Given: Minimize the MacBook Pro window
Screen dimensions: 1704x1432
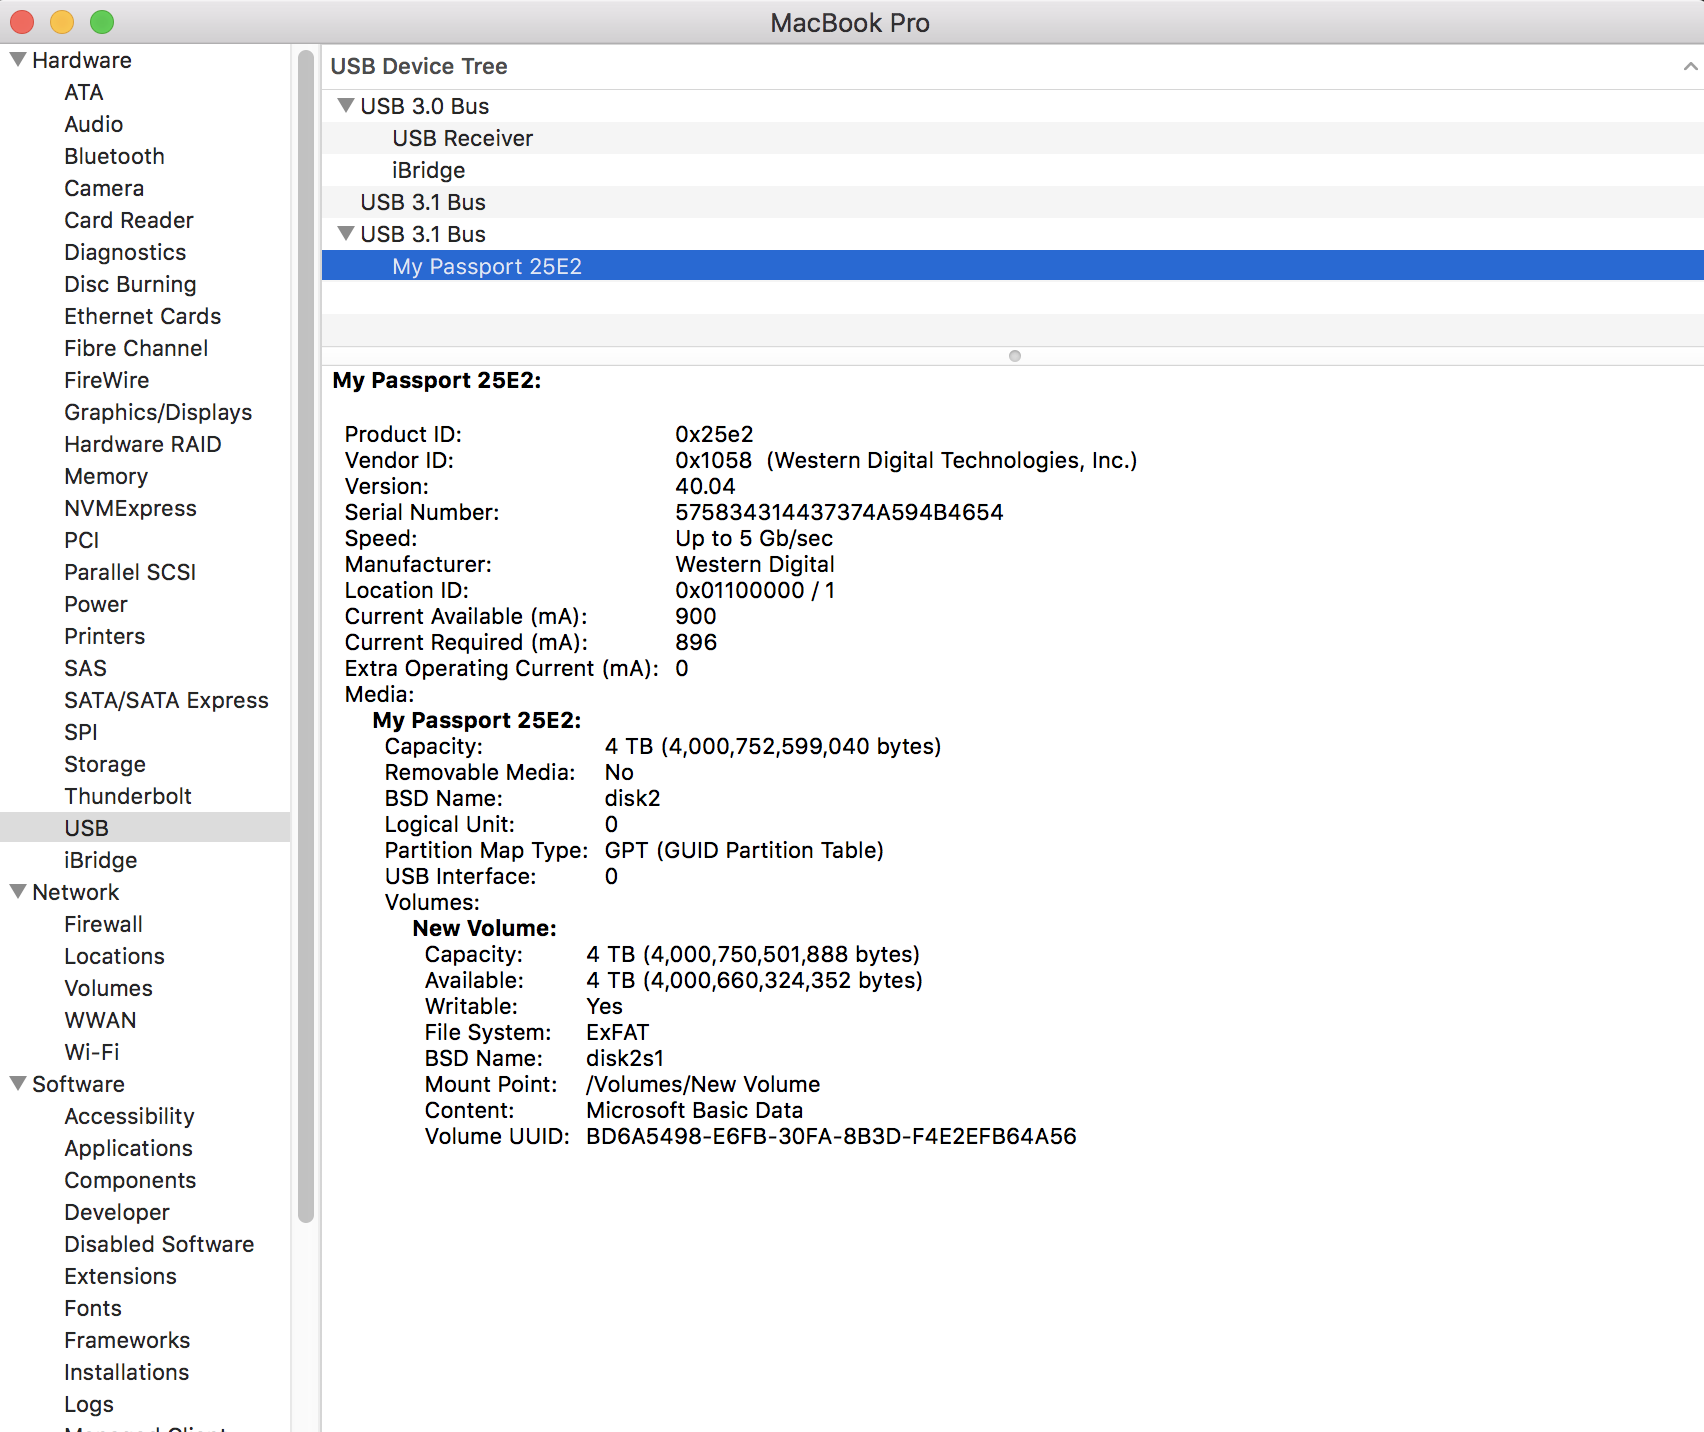Looking at the screenshot, I should coord(62,22).
